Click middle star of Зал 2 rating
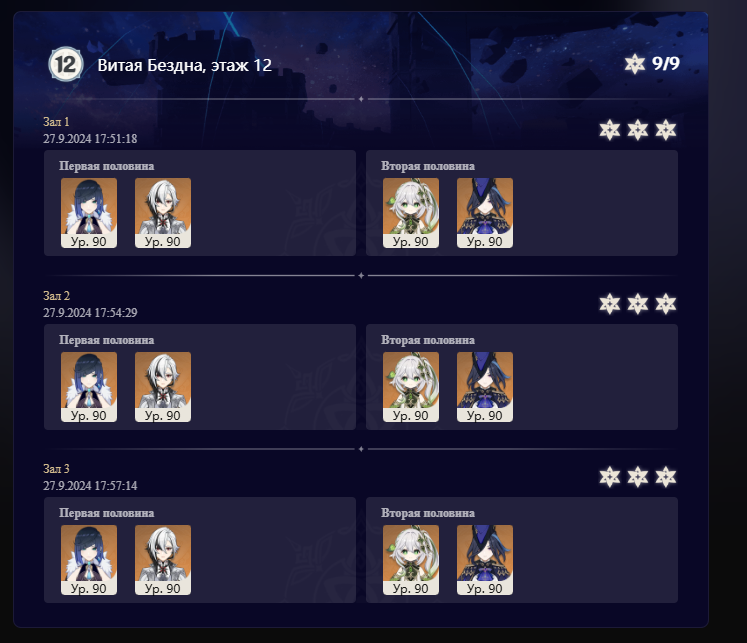 coord(637,304)
